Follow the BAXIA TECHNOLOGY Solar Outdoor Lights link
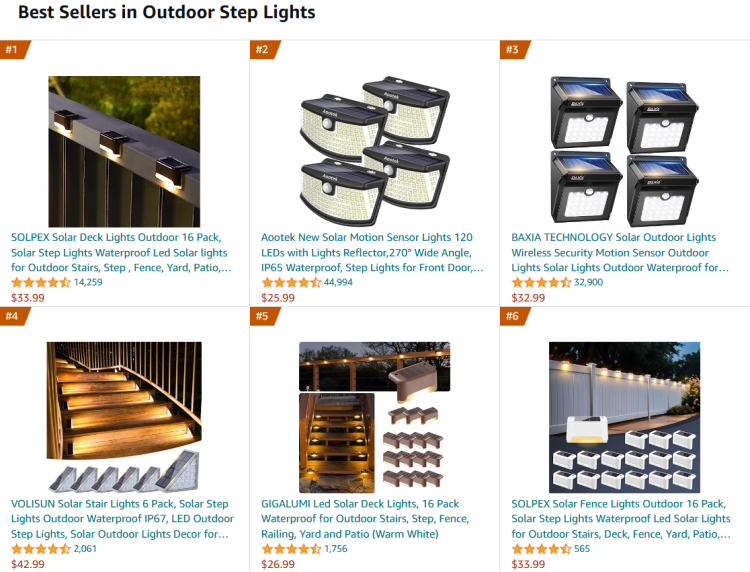Screen dimensions: 750x572 620,252
